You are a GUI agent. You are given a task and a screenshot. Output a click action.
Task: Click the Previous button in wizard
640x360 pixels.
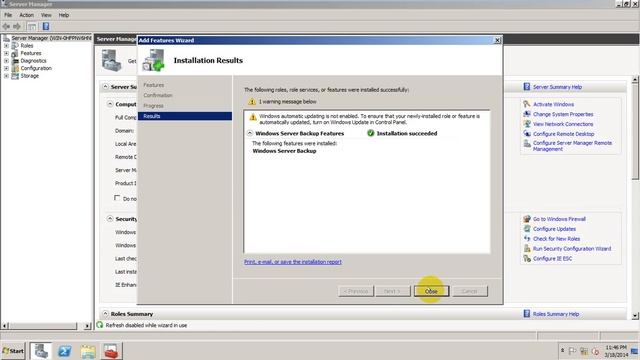click(x=356, y=291)
